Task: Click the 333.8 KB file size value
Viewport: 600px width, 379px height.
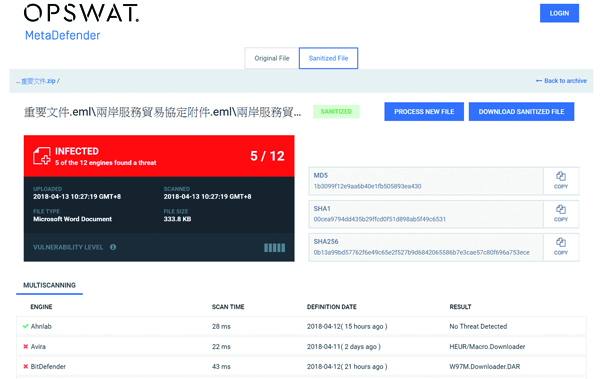Action: point(177,219)
